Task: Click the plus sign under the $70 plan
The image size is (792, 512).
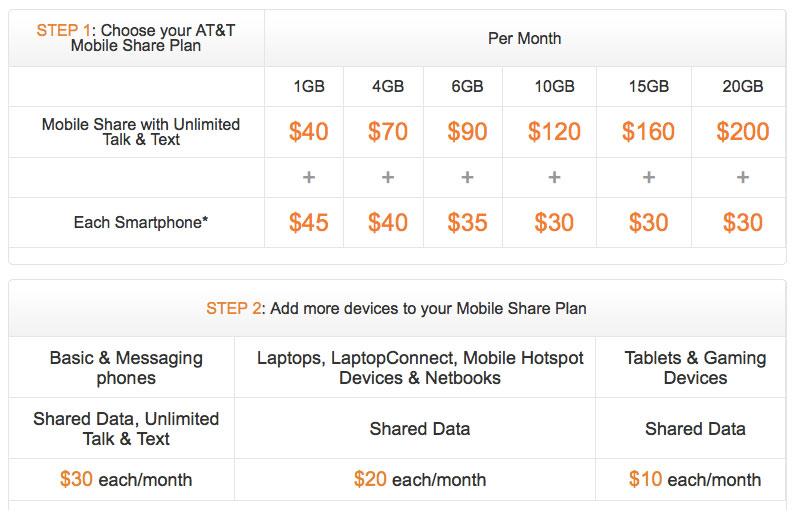Action: coord(388,177)
